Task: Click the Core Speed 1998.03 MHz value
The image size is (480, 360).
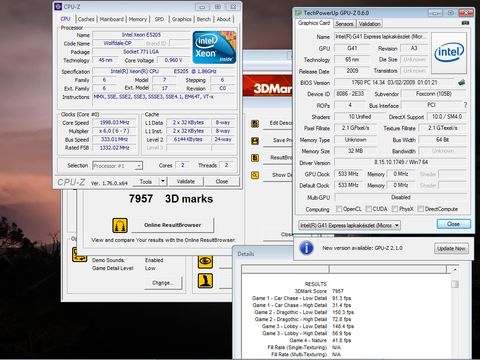Action: tap(114, 122)
